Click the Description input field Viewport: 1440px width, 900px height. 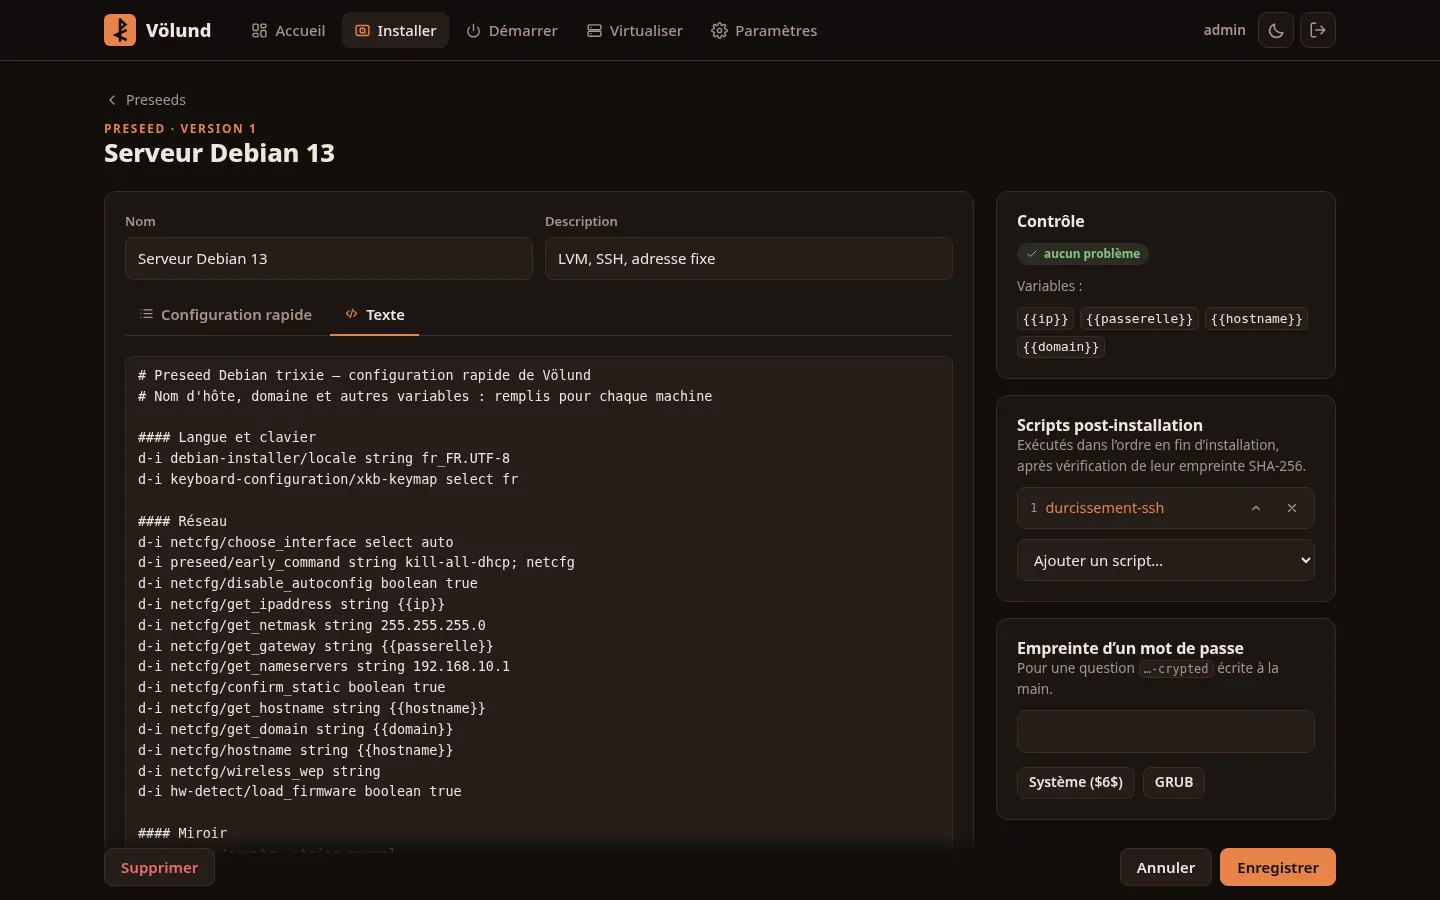[749, 258]
